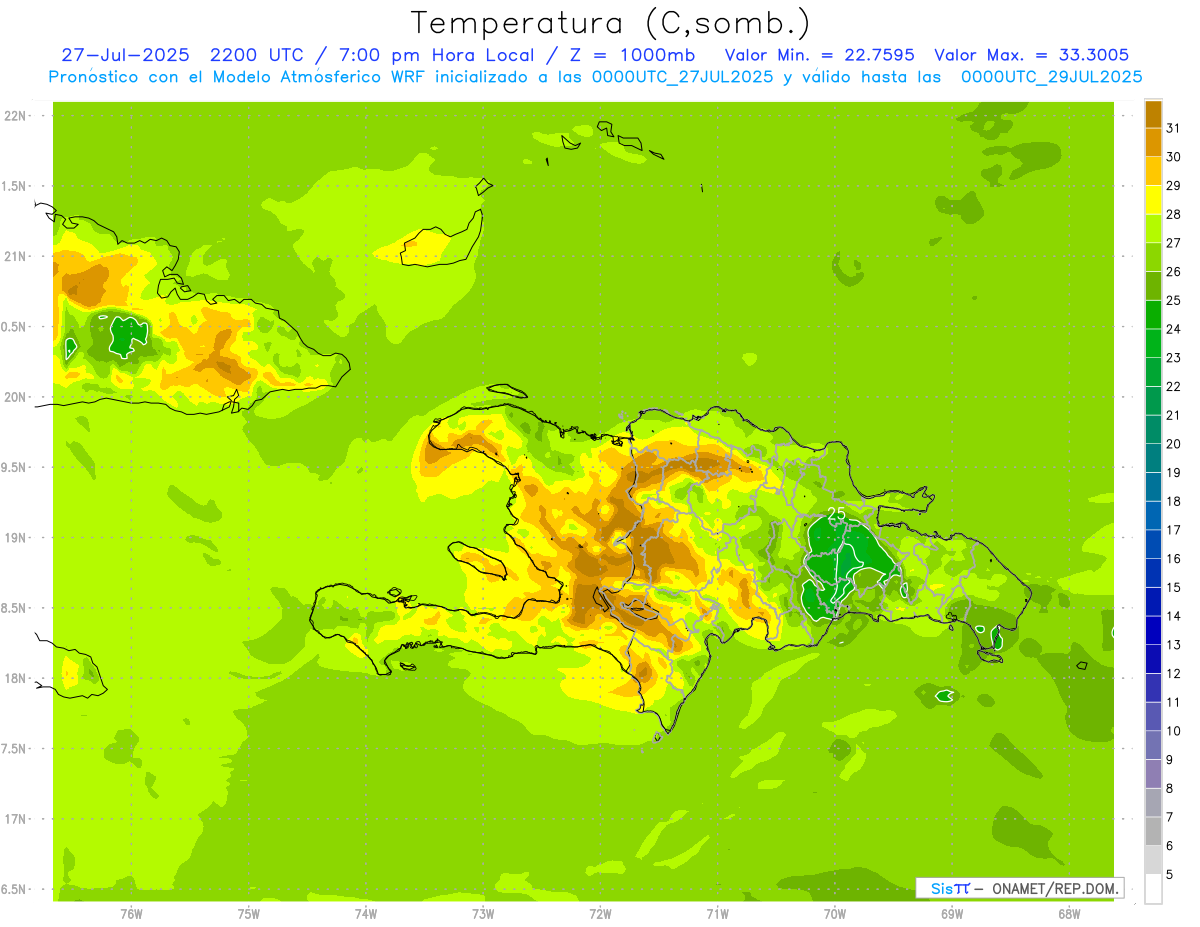Click the purple legend swatch between 9 and 10
1200x927 pixels.
pos(1153,745)
